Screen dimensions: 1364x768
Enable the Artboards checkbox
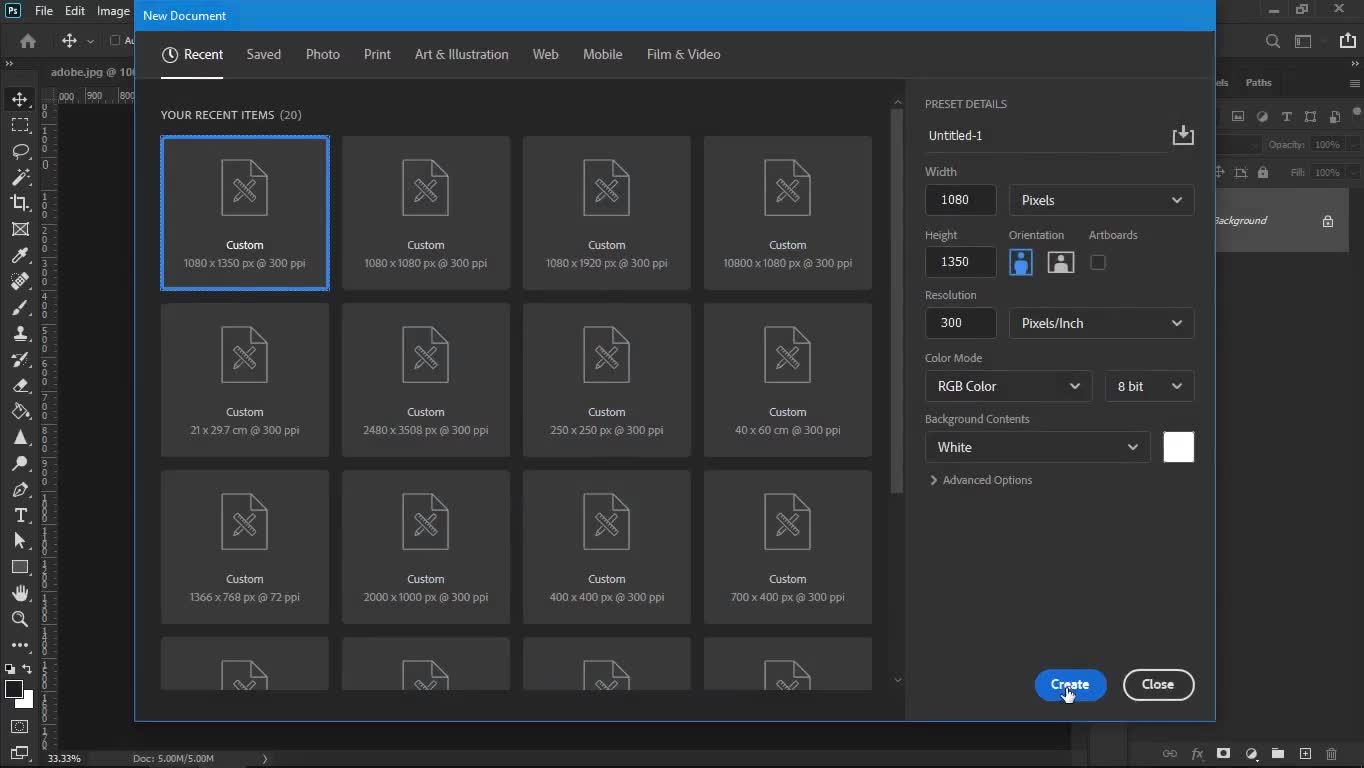pyautogui.click(x=1098, y=262)
